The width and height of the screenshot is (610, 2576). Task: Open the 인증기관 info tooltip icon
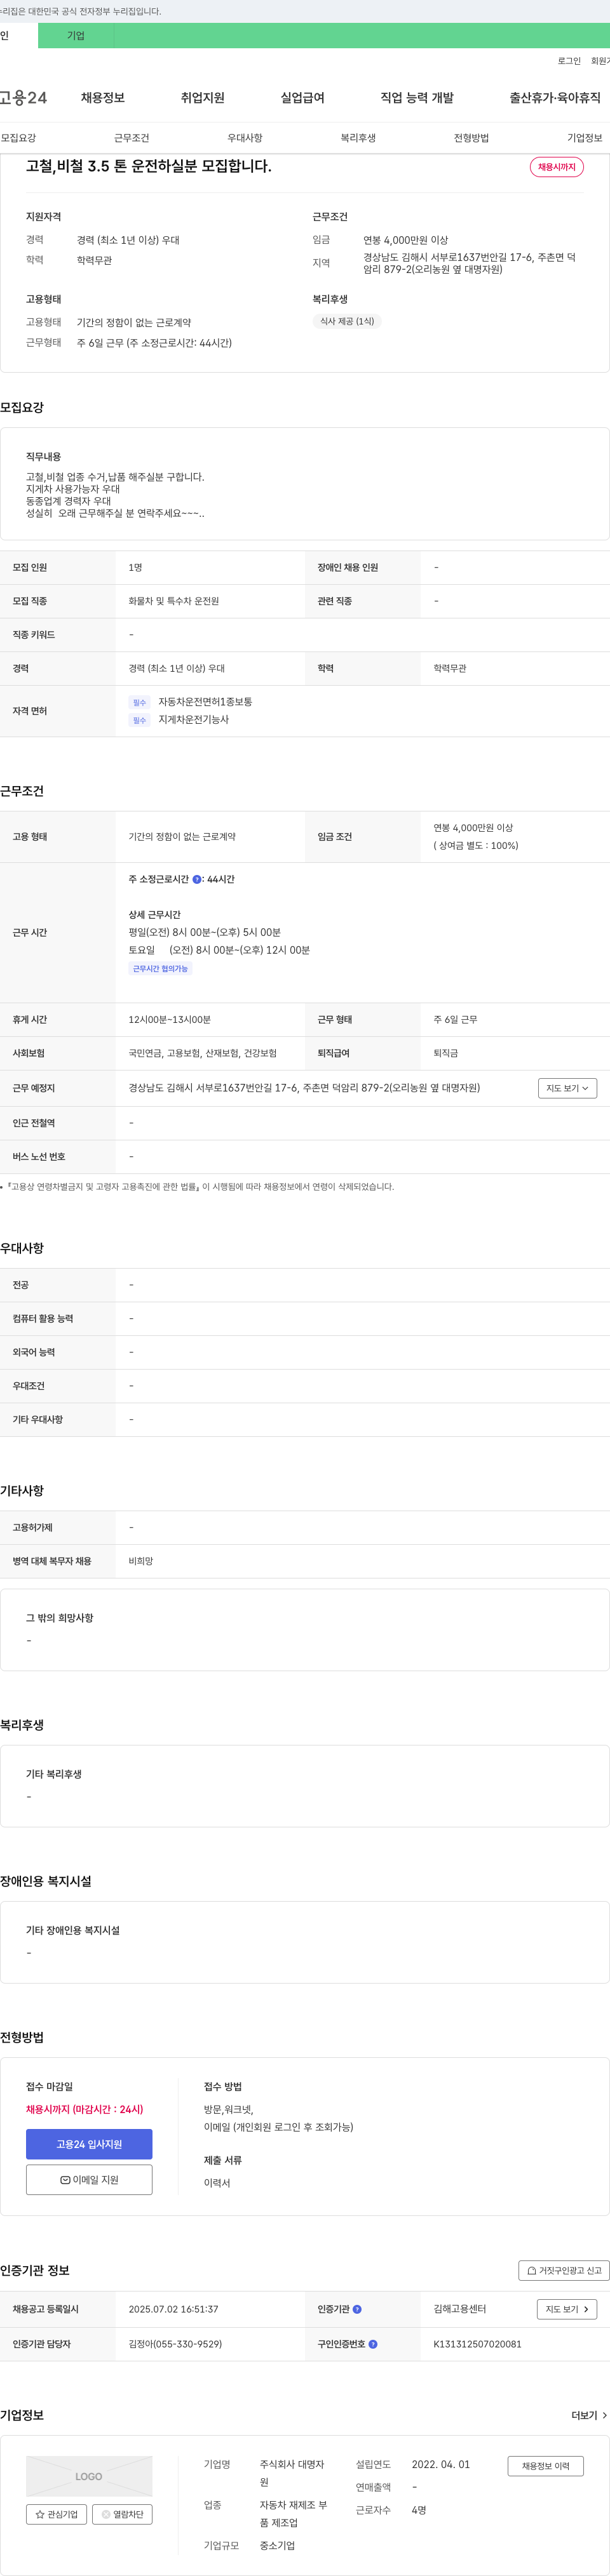point(357,2309)
